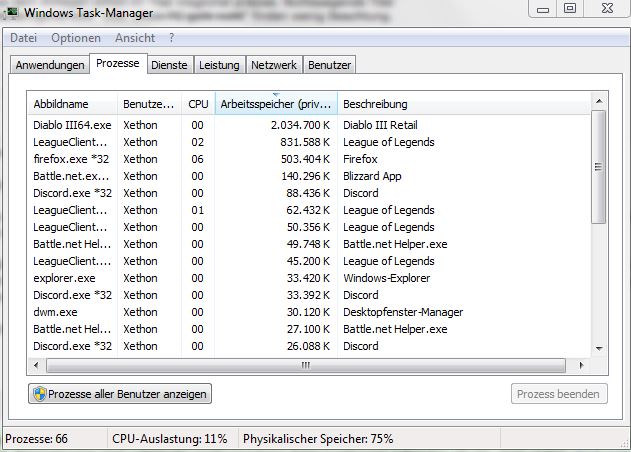This screenshot has width=631, height=452.
Task: Sort by Arbeitsspeicher column header
Action: tap(276, 104)
